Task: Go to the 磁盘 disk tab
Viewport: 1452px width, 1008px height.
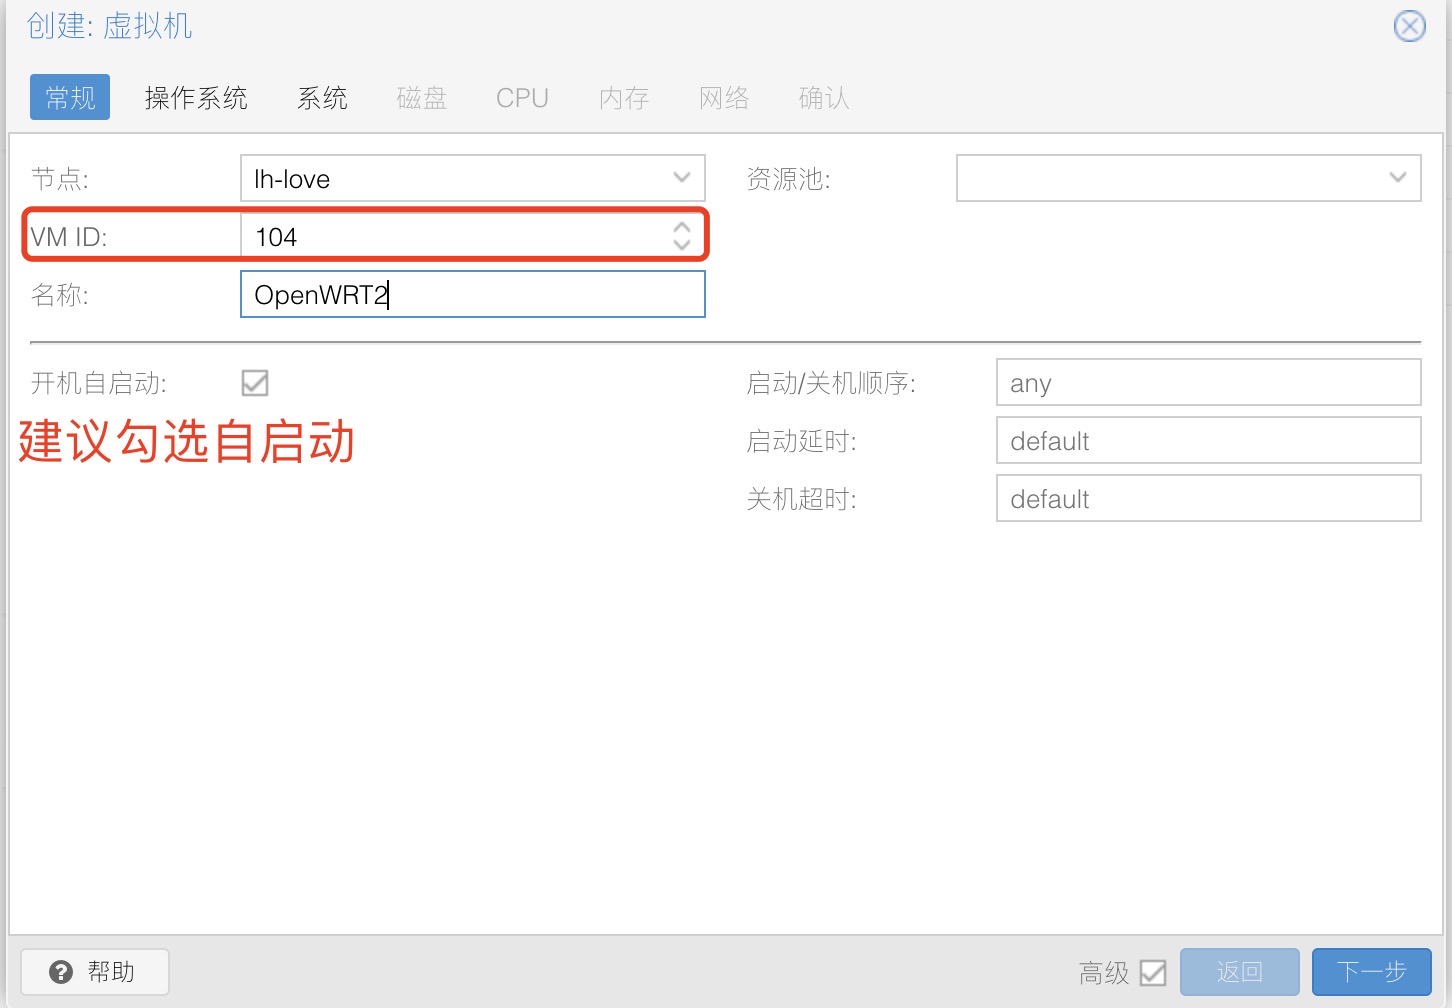Action: click(x=421, y=98)
